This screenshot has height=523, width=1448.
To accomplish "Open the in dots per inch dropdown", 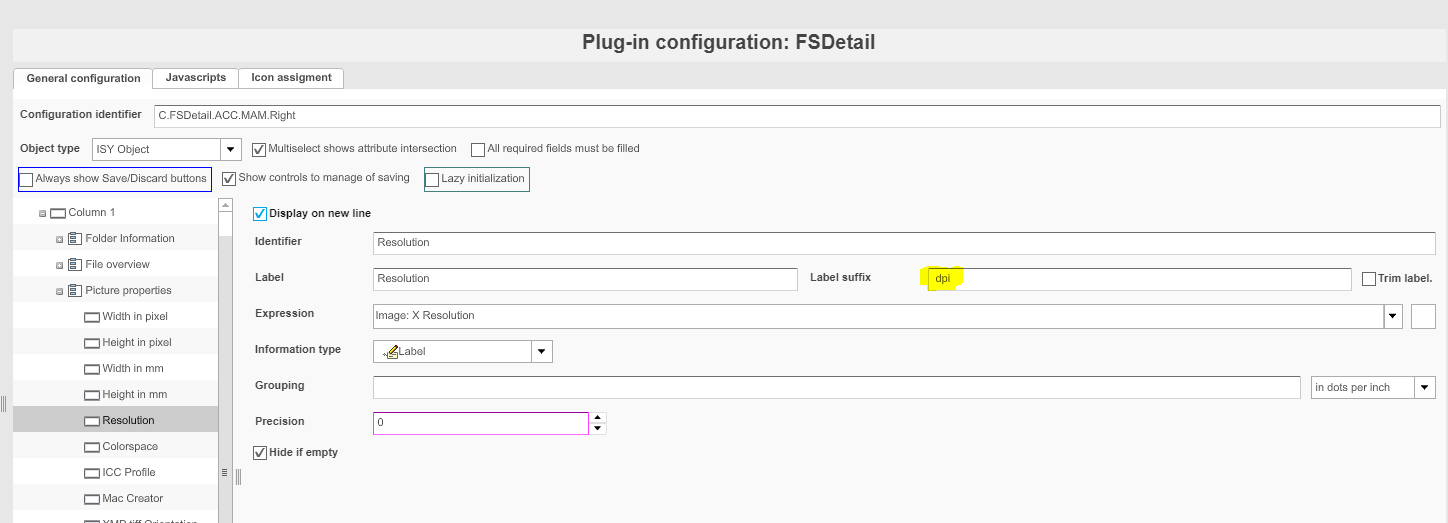I will click(x=1426, y=387).
